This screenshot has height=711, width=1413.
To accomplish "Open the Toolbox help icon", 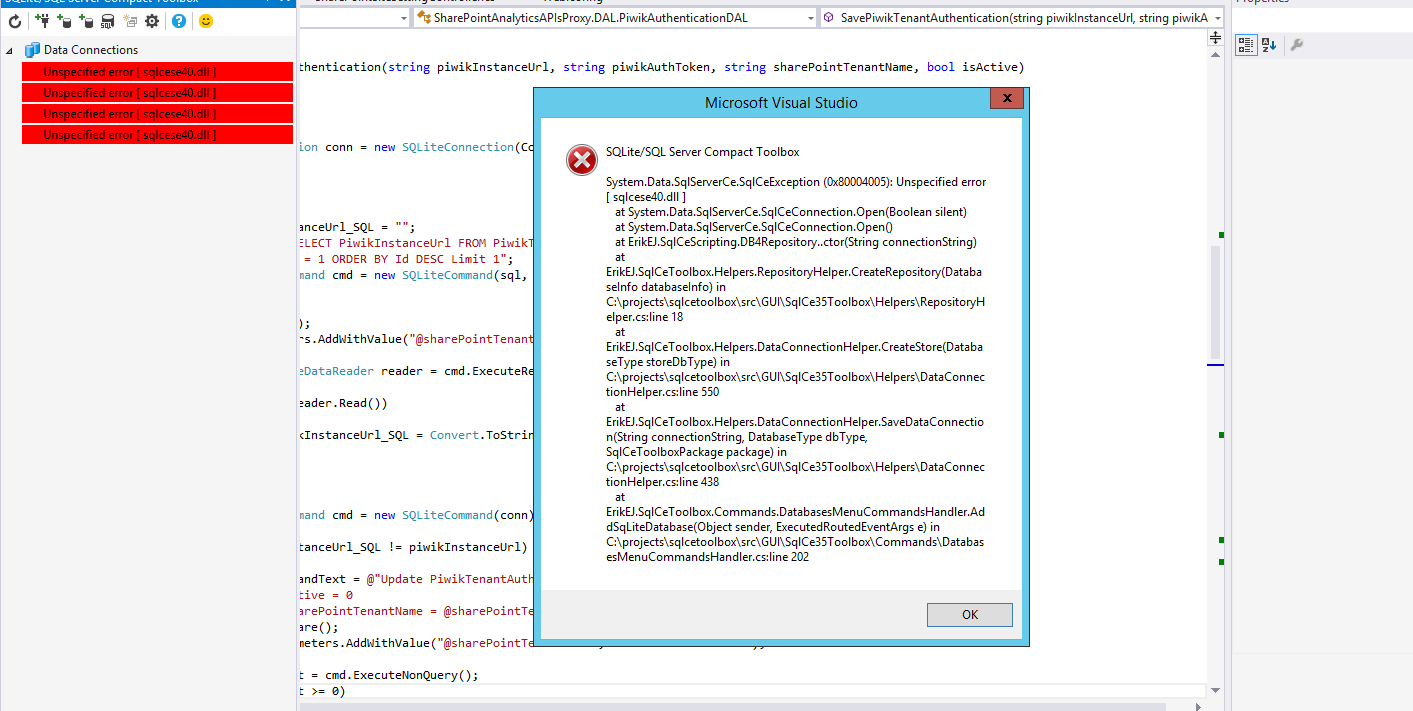I will [179, 22].
